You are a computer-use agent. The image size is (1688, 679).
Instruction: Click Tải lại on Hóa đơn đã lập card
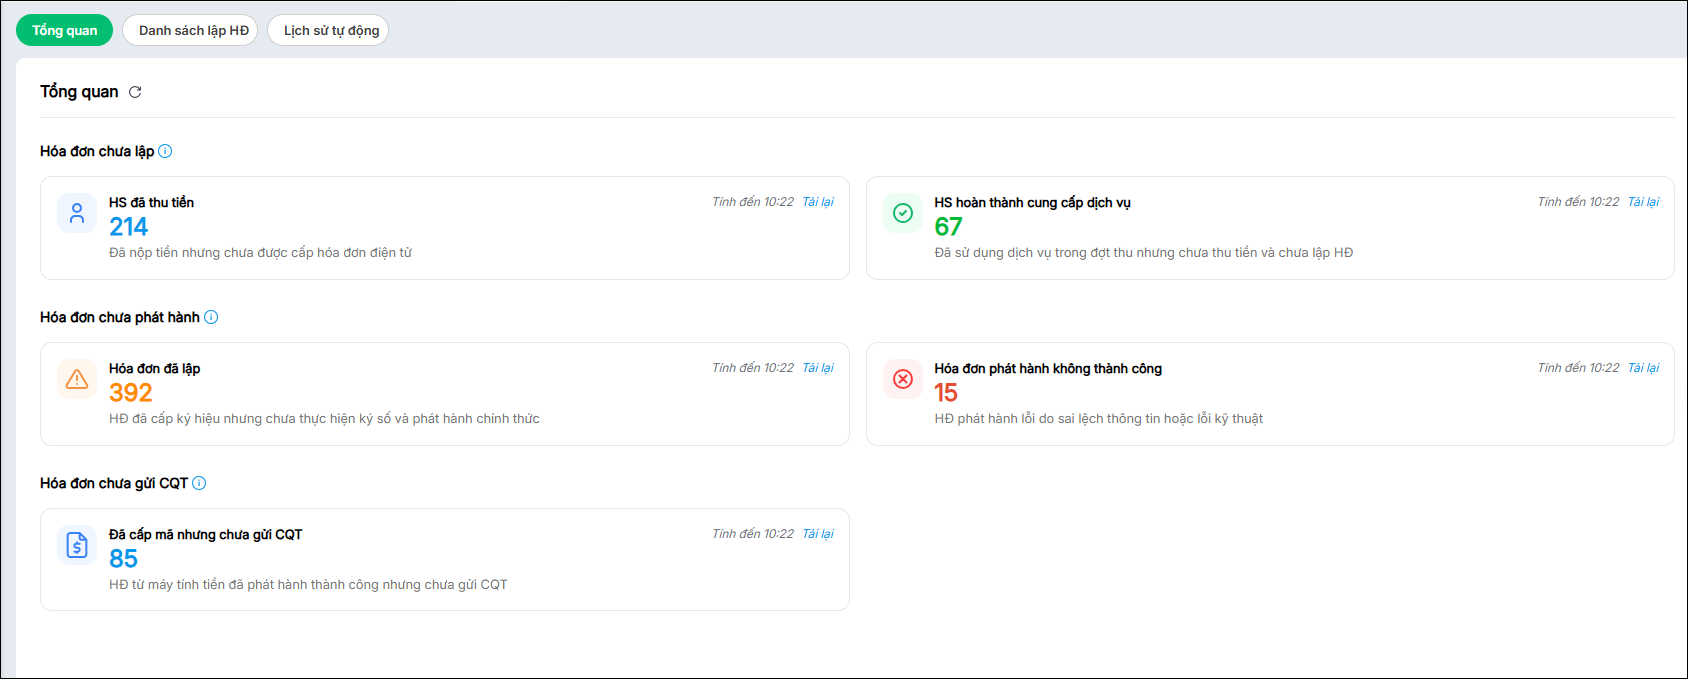pyautogui.click(x=818, y=368)
